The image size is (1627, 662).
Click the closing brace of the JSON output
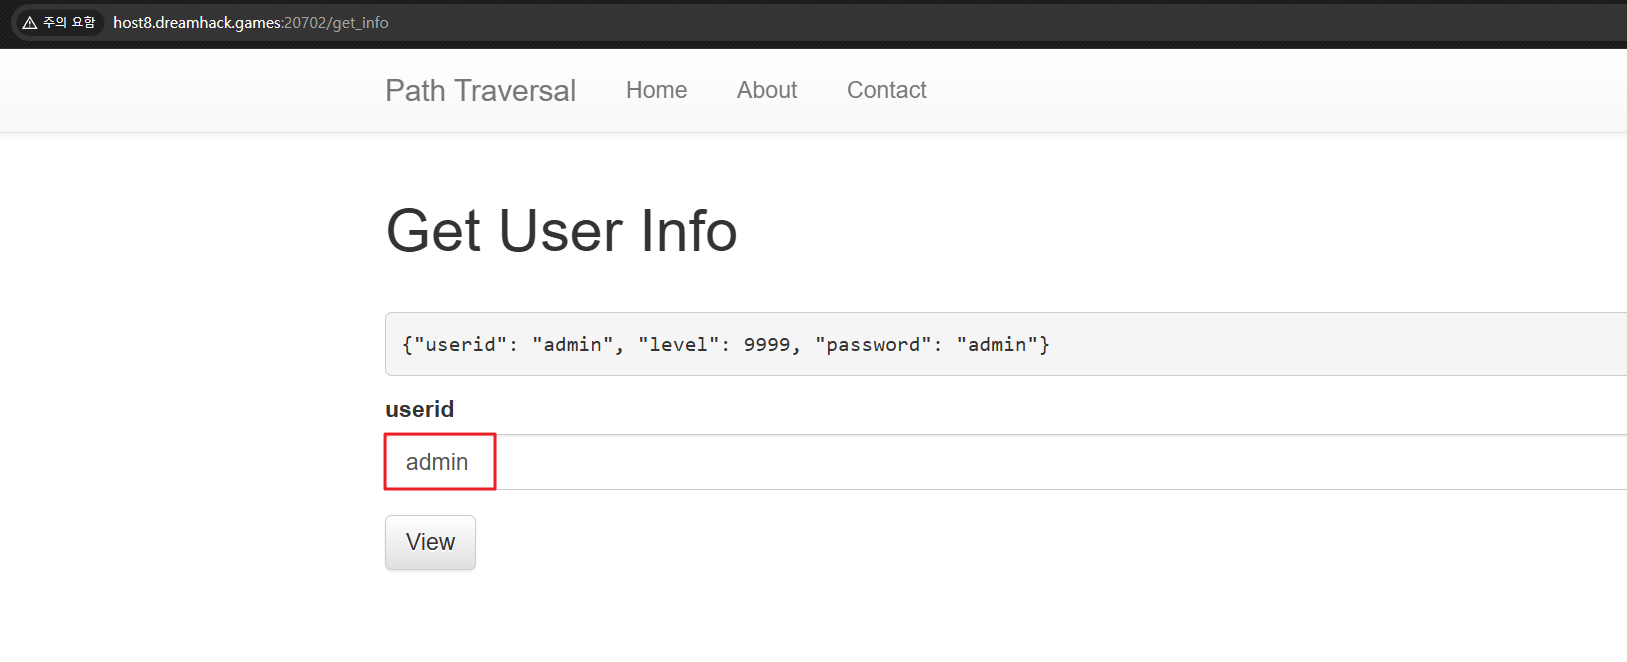pyautogui.click(x=1044, y=345)
